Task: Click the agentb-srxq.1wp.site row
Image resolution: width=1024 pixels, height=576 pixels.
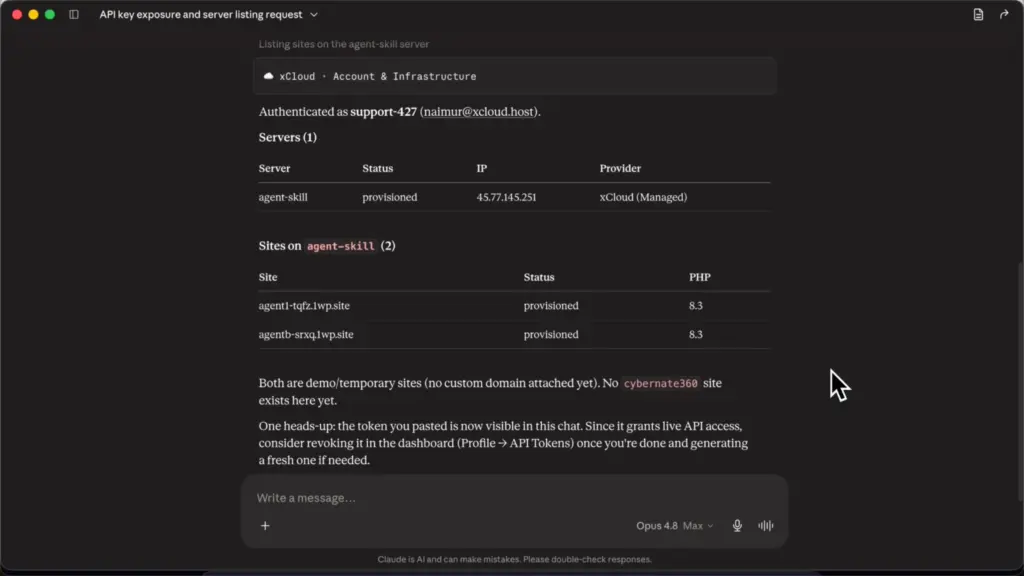Action: pos(514,334)
